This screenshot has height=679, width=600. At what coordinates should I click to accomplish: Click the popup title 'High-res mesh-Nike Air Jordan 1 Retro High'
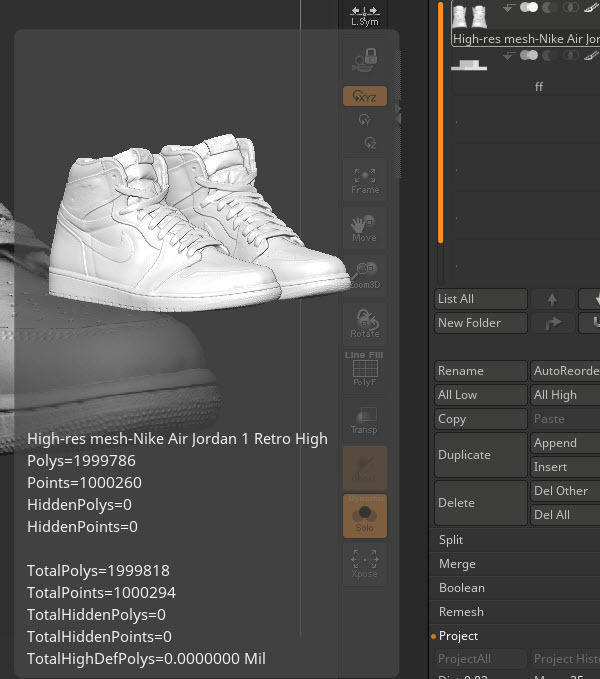pyautogui.click(x=177, y=439)
